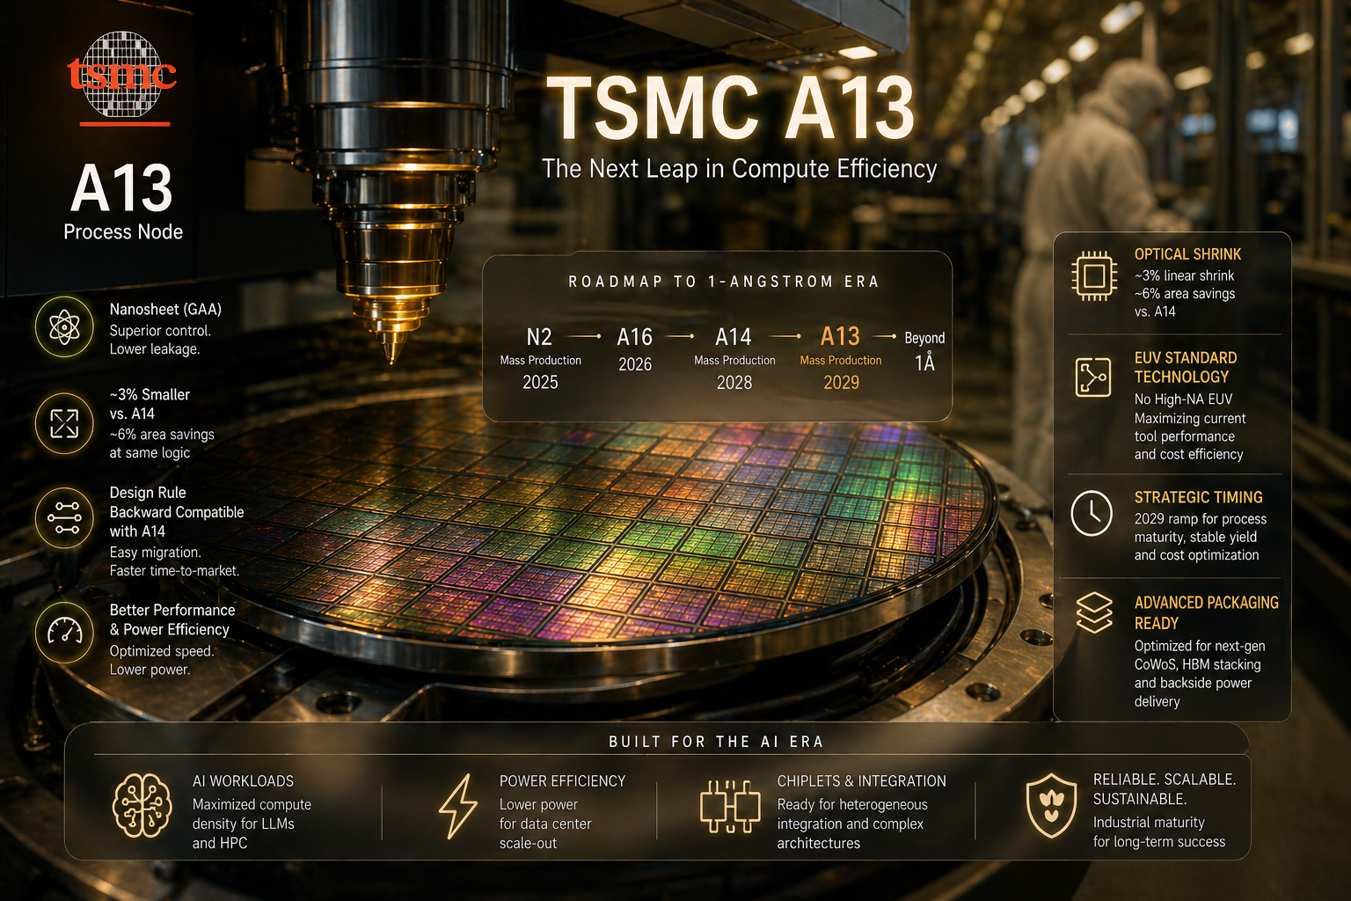The height and width of the screenshot is (901, 1351).
Task: Select the shield icon beside Reliable. Scalable.
Action: [1051, 807]
